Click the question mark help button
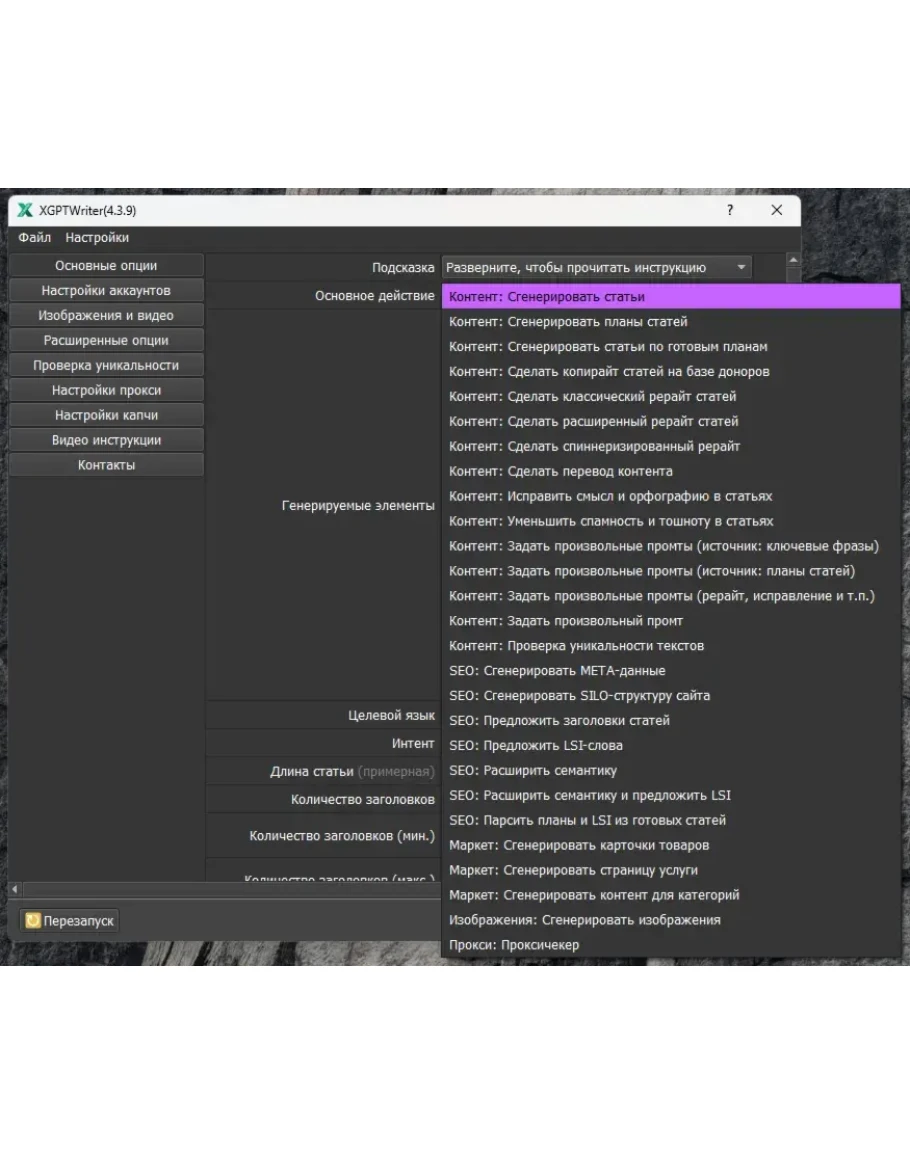This screenshot has width=910, height=1155. click(729, 210)
